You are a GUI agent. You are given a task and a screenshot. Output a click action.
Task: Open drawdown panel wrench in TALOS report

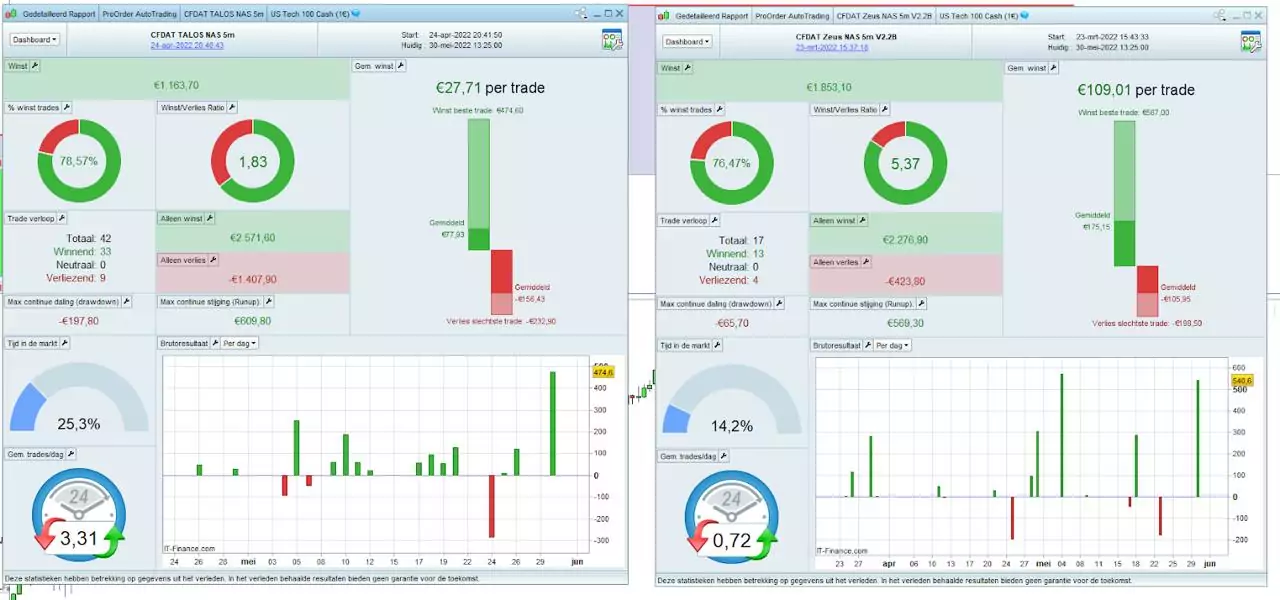[x=125, y=301]
